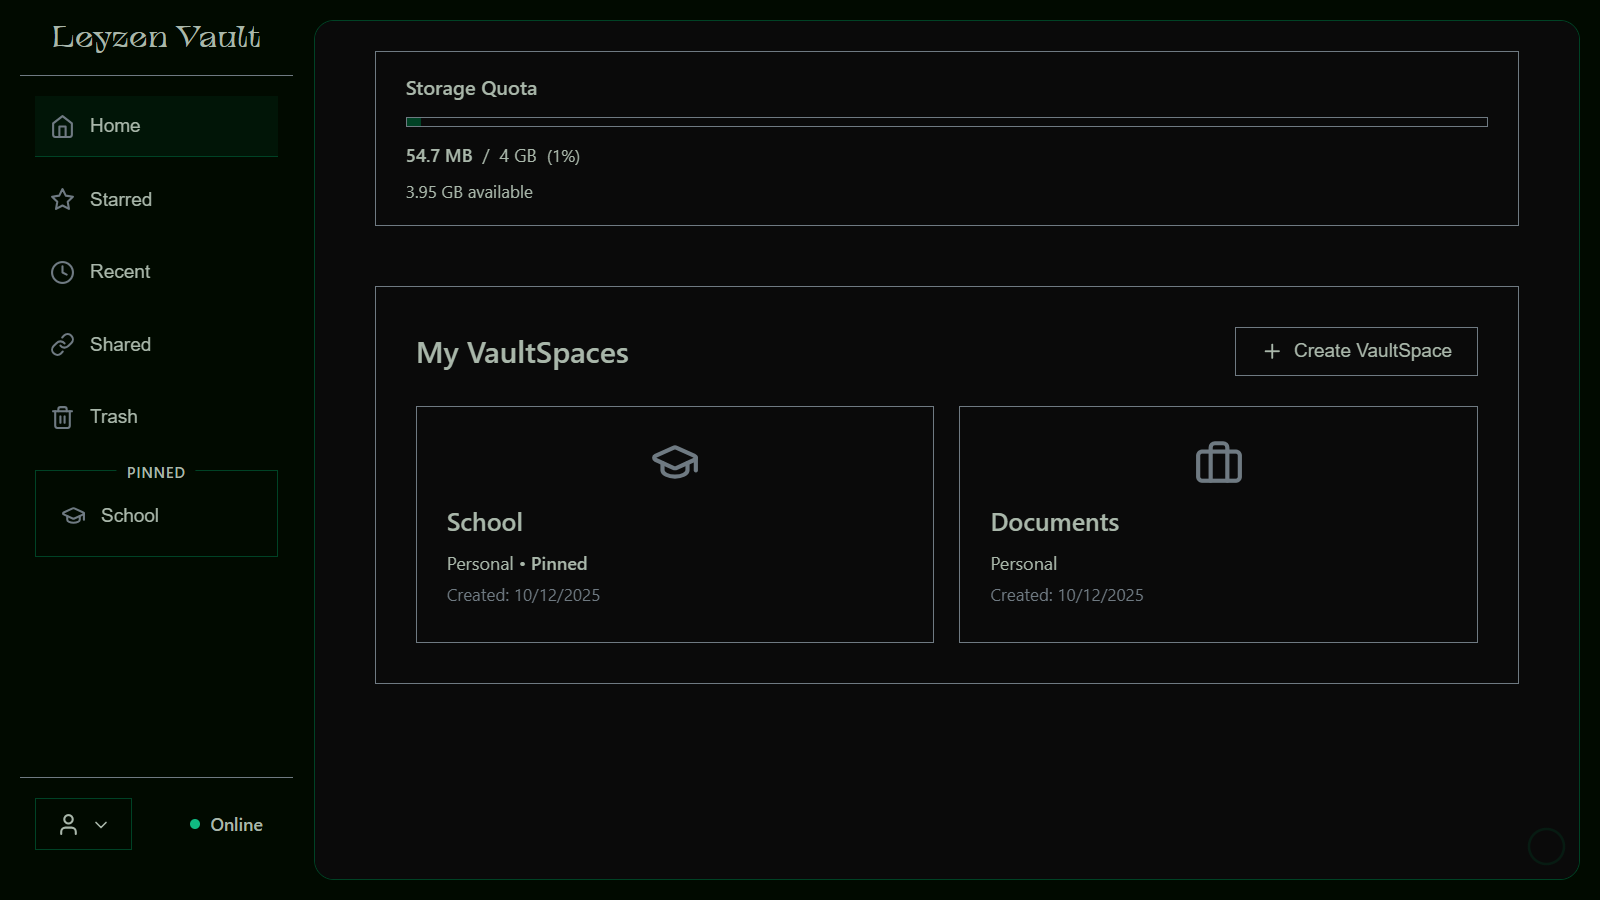This screenshot has height=900, width=1600.
Task: Click the circular icon in the bottom-right corner
Action: click(x=1546, y=846)
